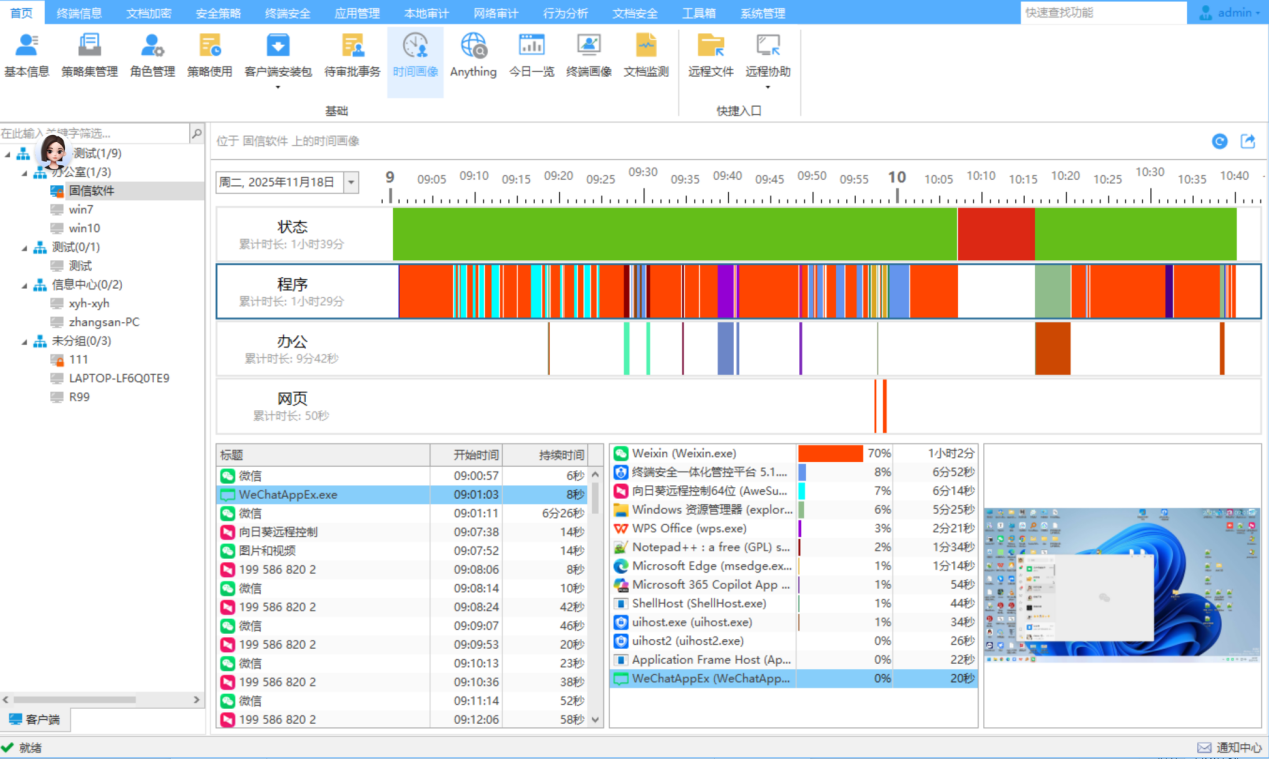The width and height of the screenshot is (1269, 759).
Task: Select win10 in the computer tree
Action: coord(84,228)
